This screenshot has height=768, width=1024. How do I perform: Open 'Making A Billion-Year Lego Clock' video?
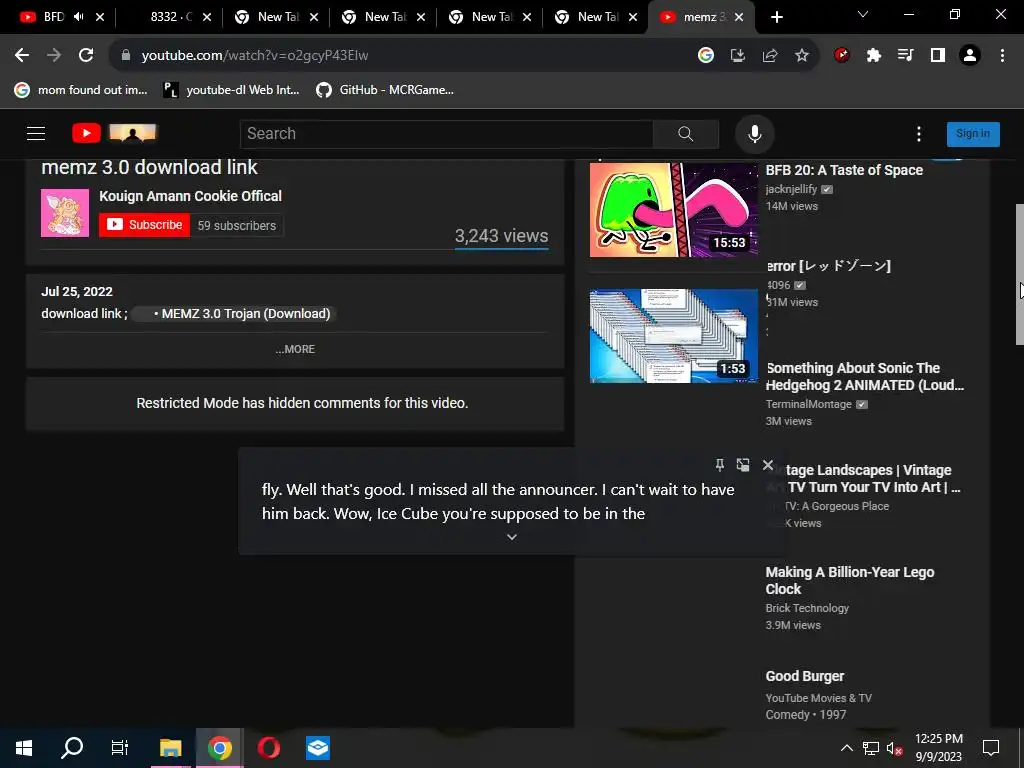[850, 581]
